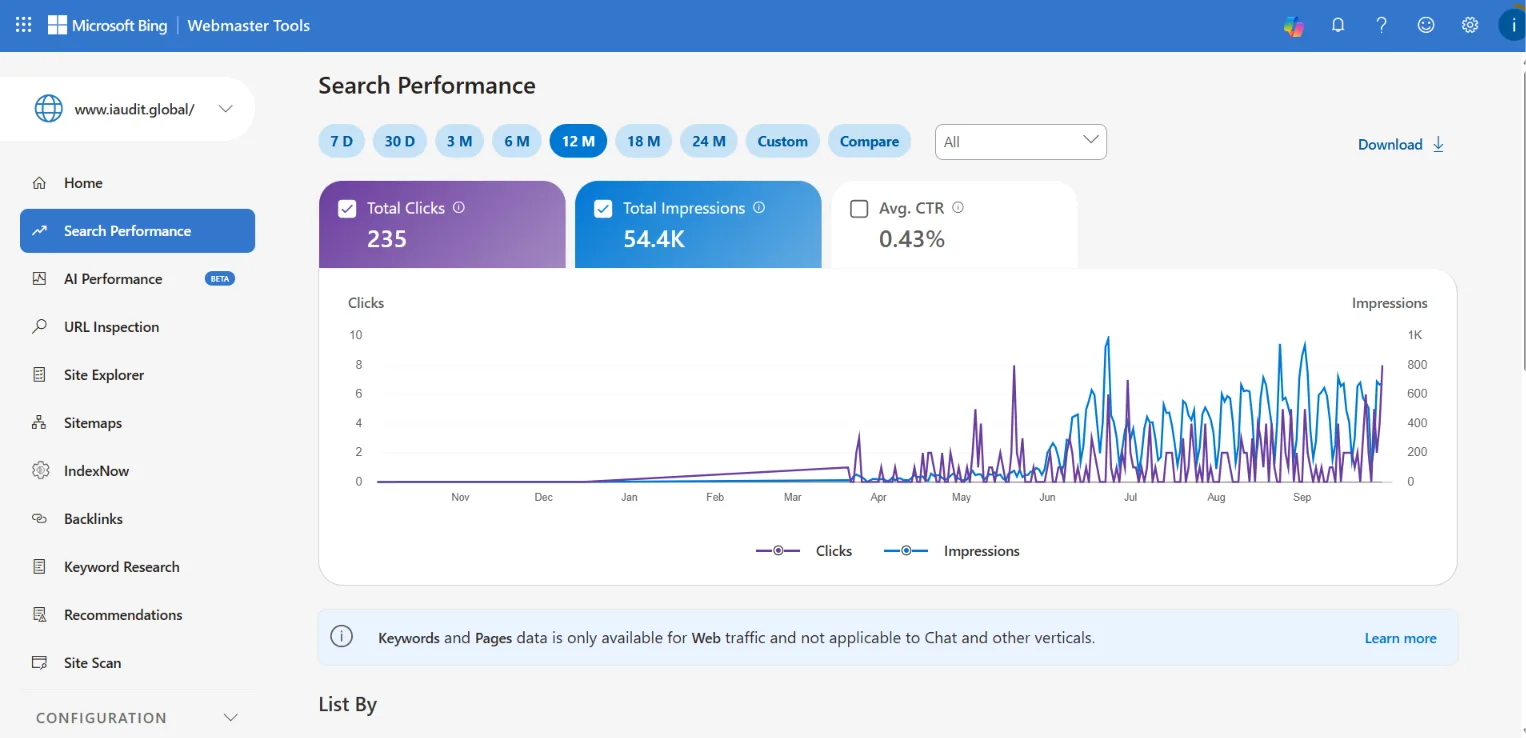Click the Site Scan sidebar icon

[39, 663]
